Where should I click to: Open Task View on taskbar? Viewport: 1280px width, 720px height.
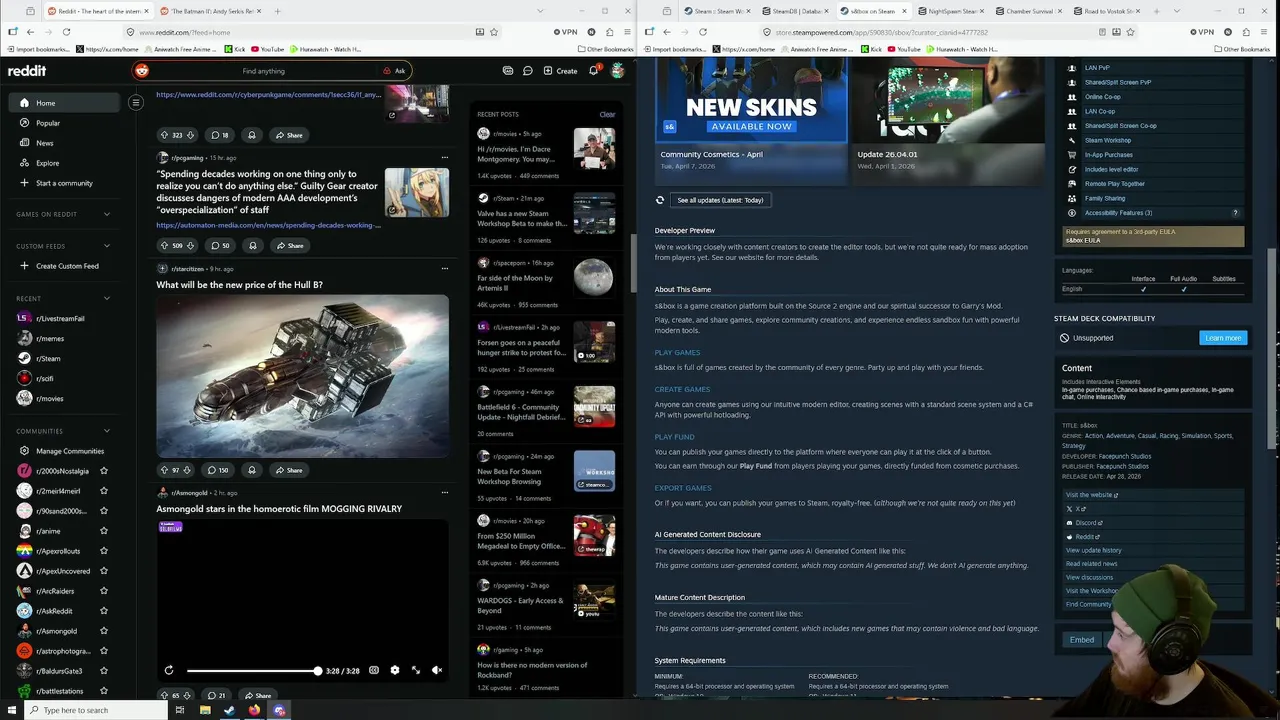179,710
